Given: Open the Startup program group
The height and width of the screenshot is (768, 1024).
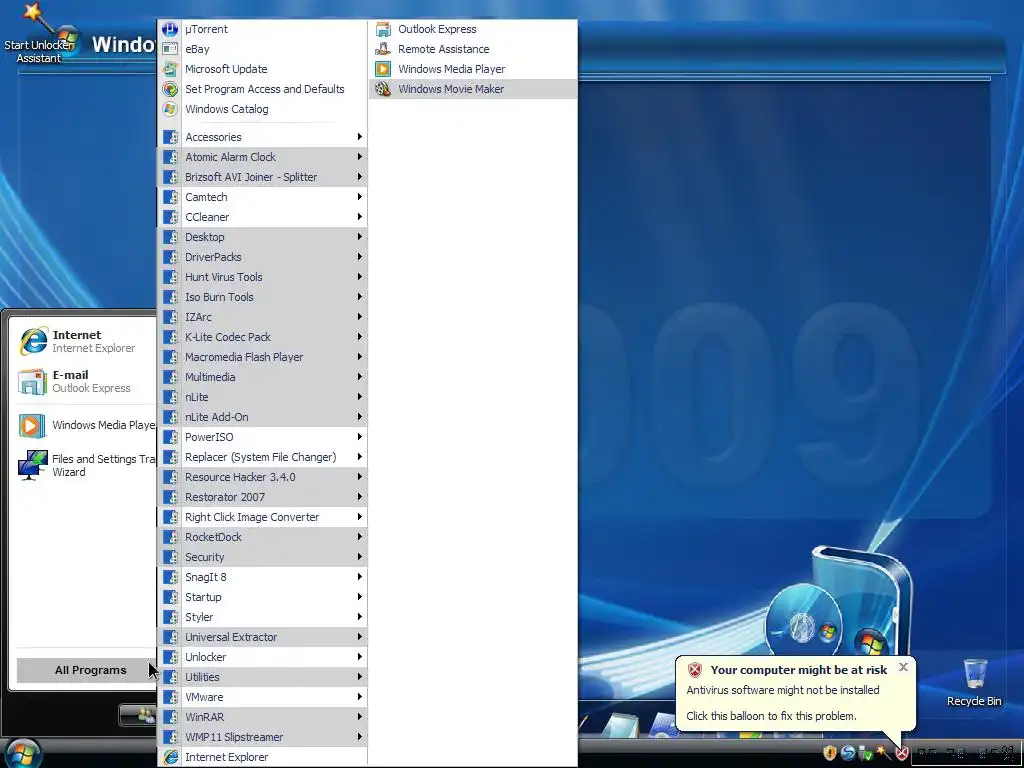Looking at the screenshot, I should click(262, 598).
